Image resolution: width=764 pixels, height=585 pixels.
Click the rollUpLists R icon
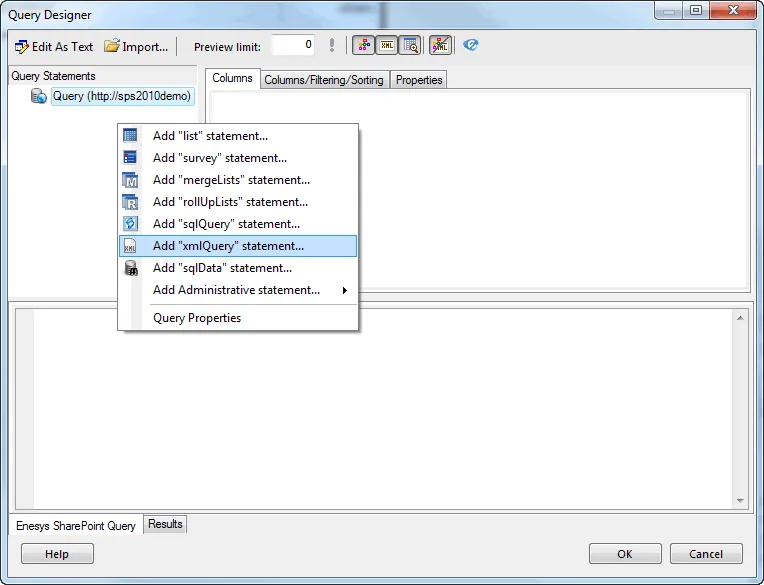[x=130, y=202]
